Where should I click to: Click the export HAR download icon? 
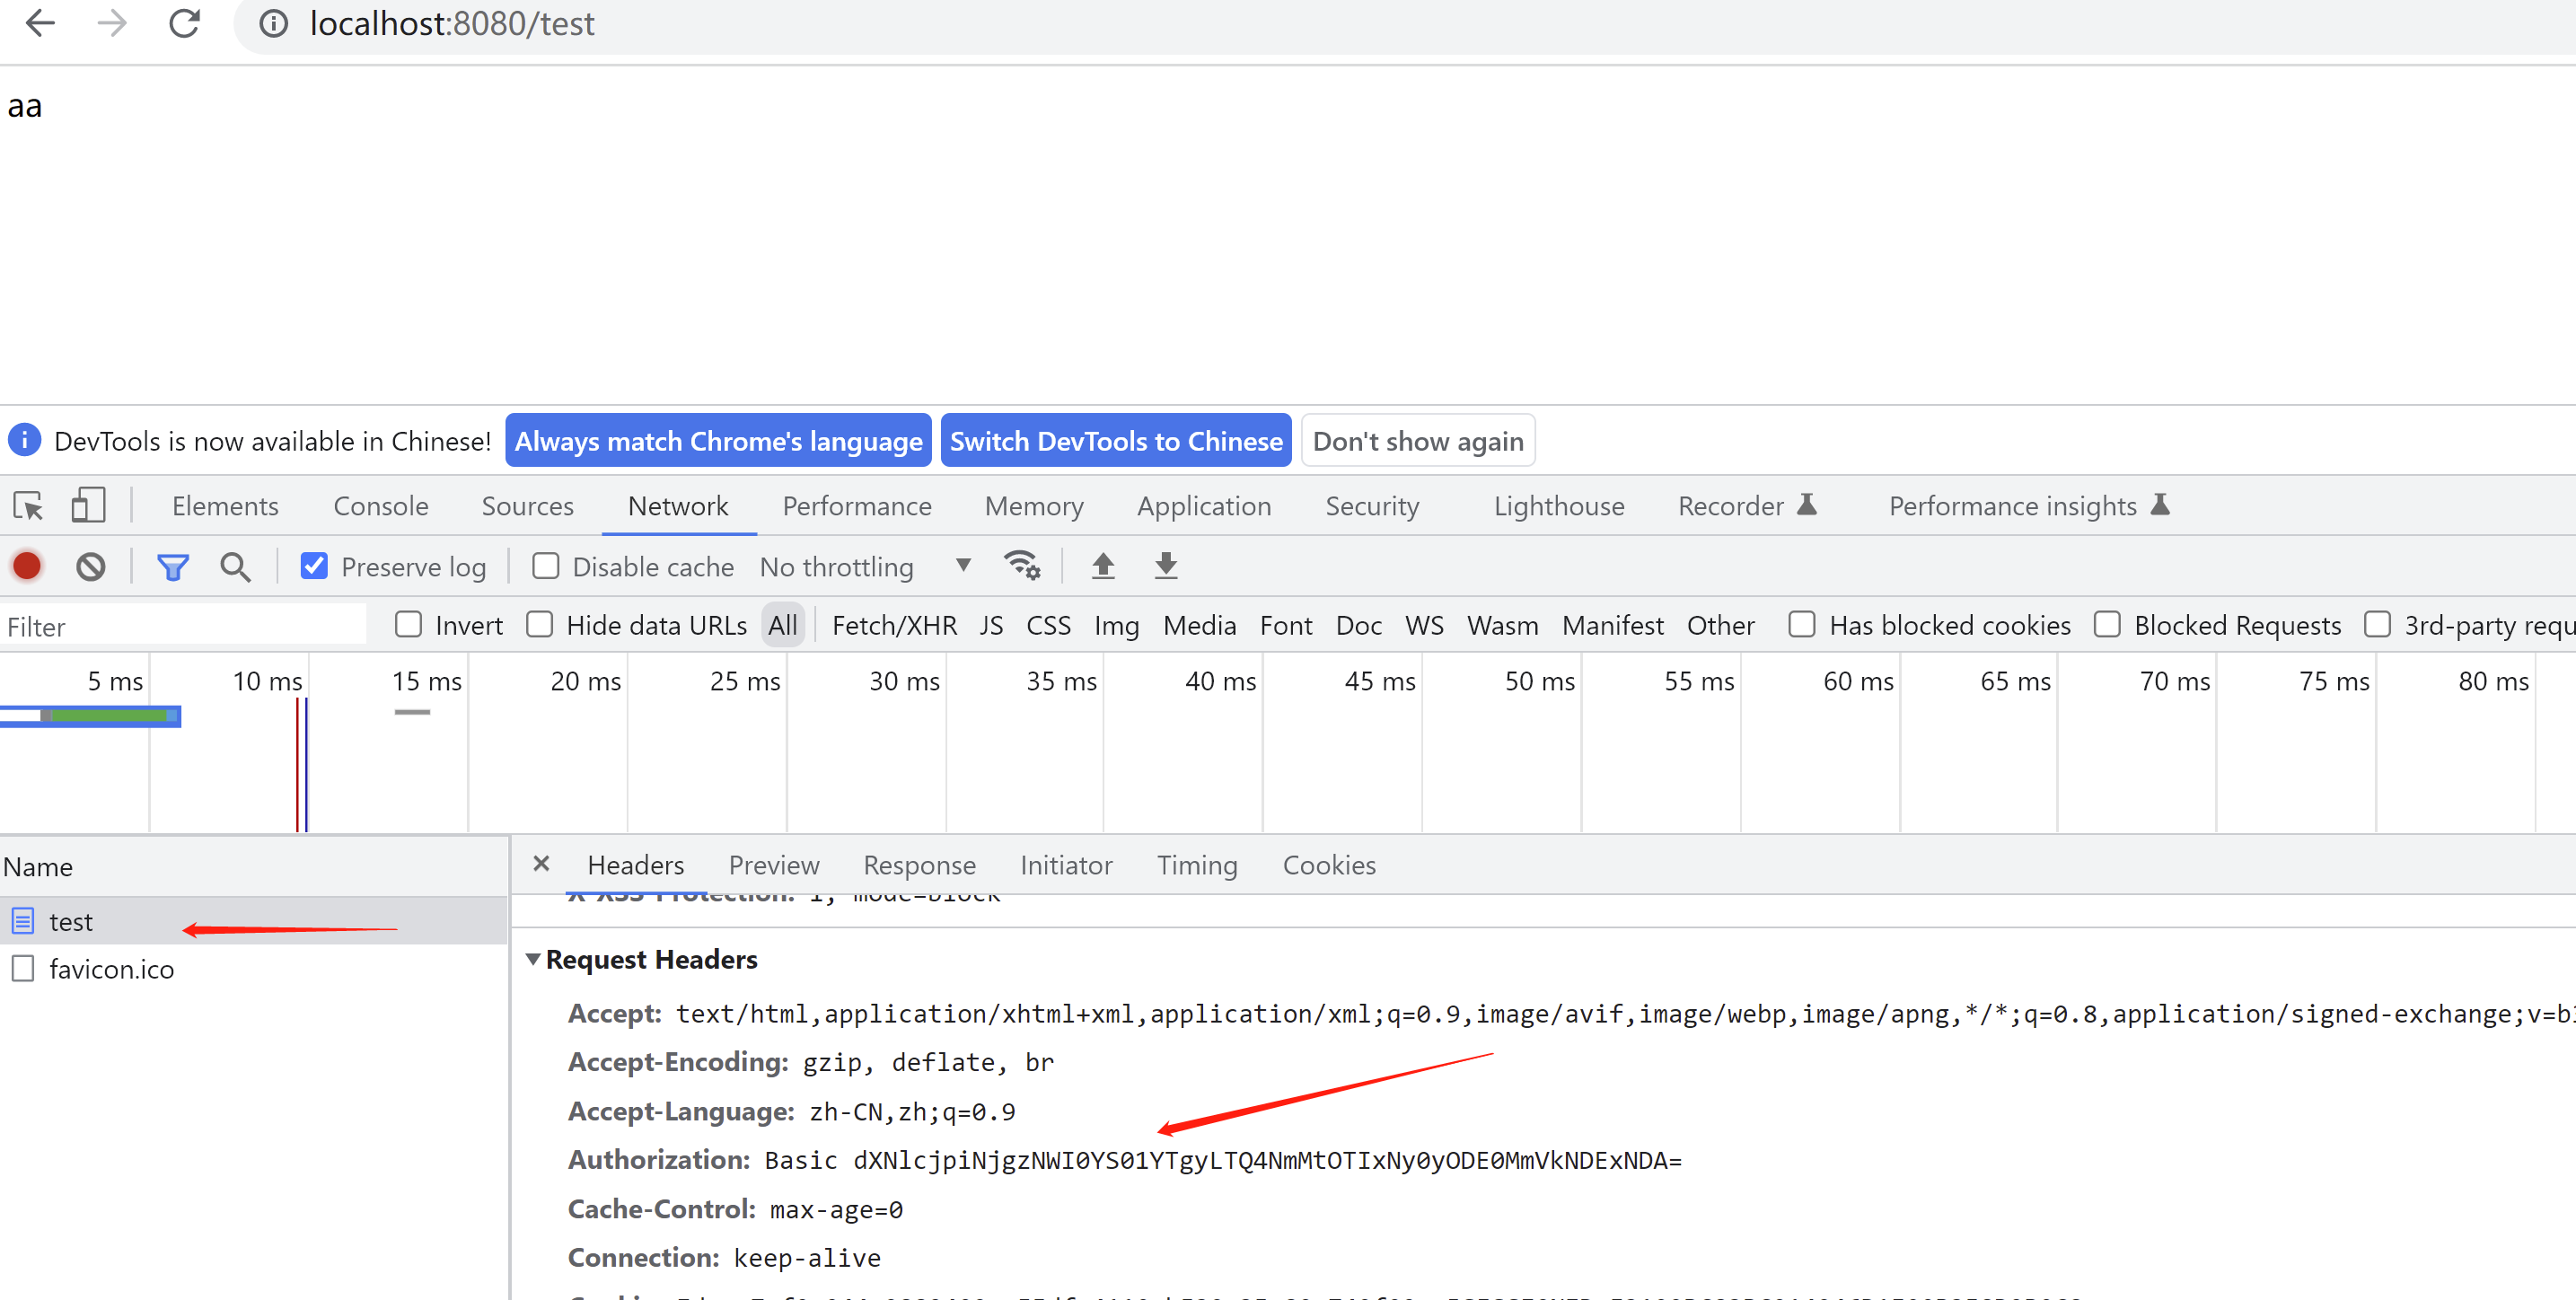(x=1165, y=565)
